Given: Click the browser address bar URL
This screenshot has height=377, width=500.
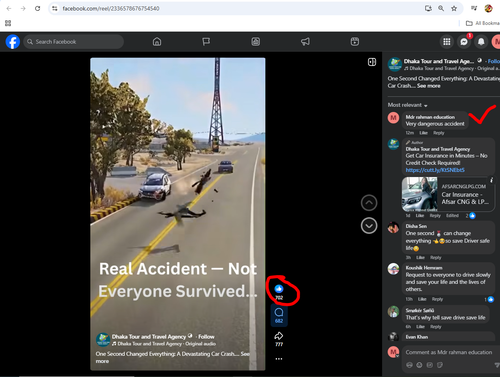Looking at the screenshot, I should pyautogui.click(x=111, y=8).
